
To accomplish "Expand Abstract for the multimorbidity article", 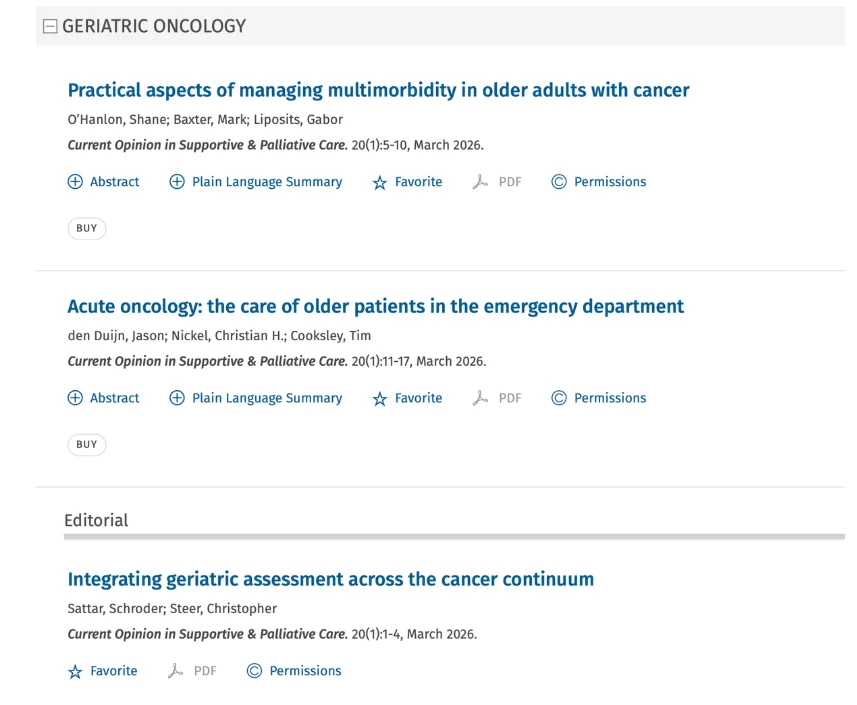I will (75, 182).
